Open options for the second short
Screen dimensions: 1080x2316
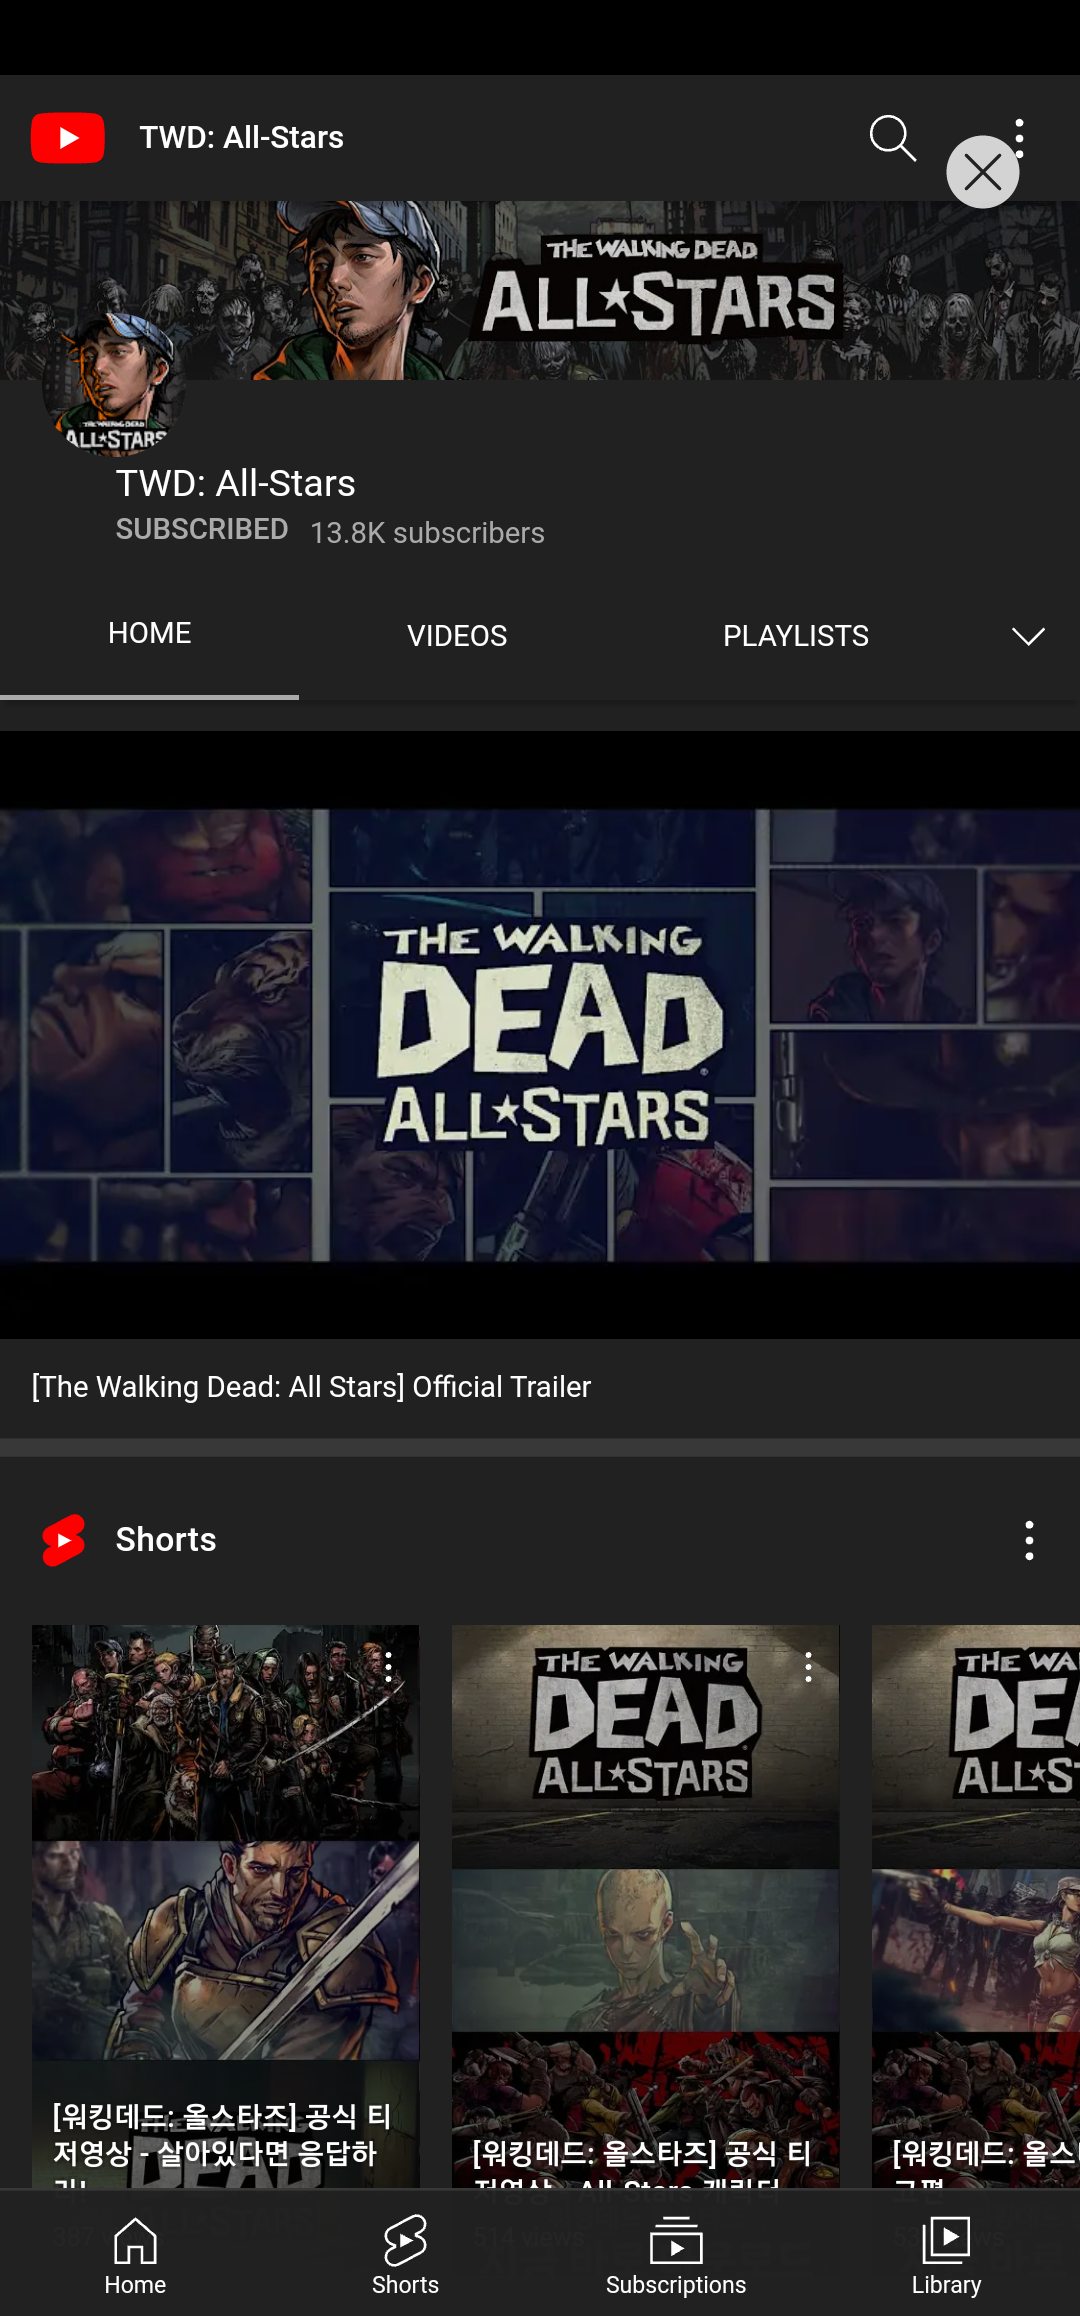point(808,1667)
